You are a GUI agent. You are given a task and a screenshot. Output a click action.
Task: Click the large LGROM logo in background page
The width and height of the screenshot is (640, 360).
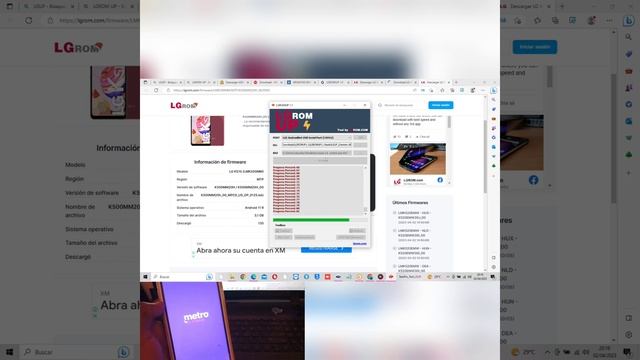pos(78,47)
